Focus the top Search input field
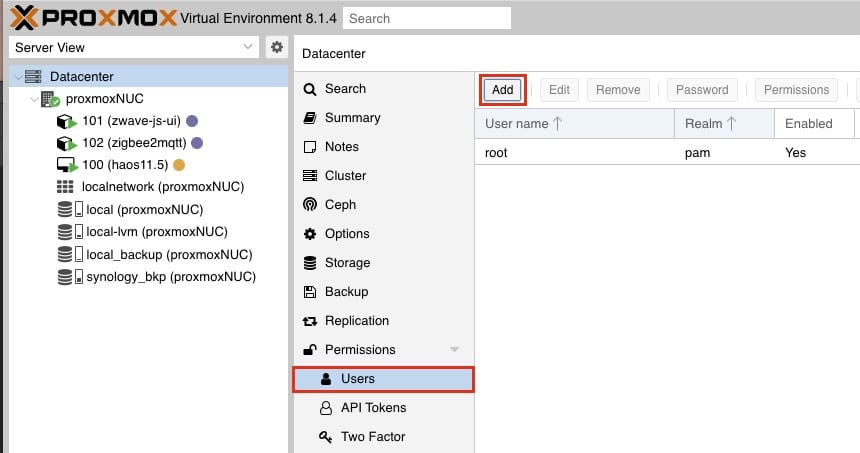Image resolution: width=860 pixels, height=453 pixels. (x=427, y=18)
